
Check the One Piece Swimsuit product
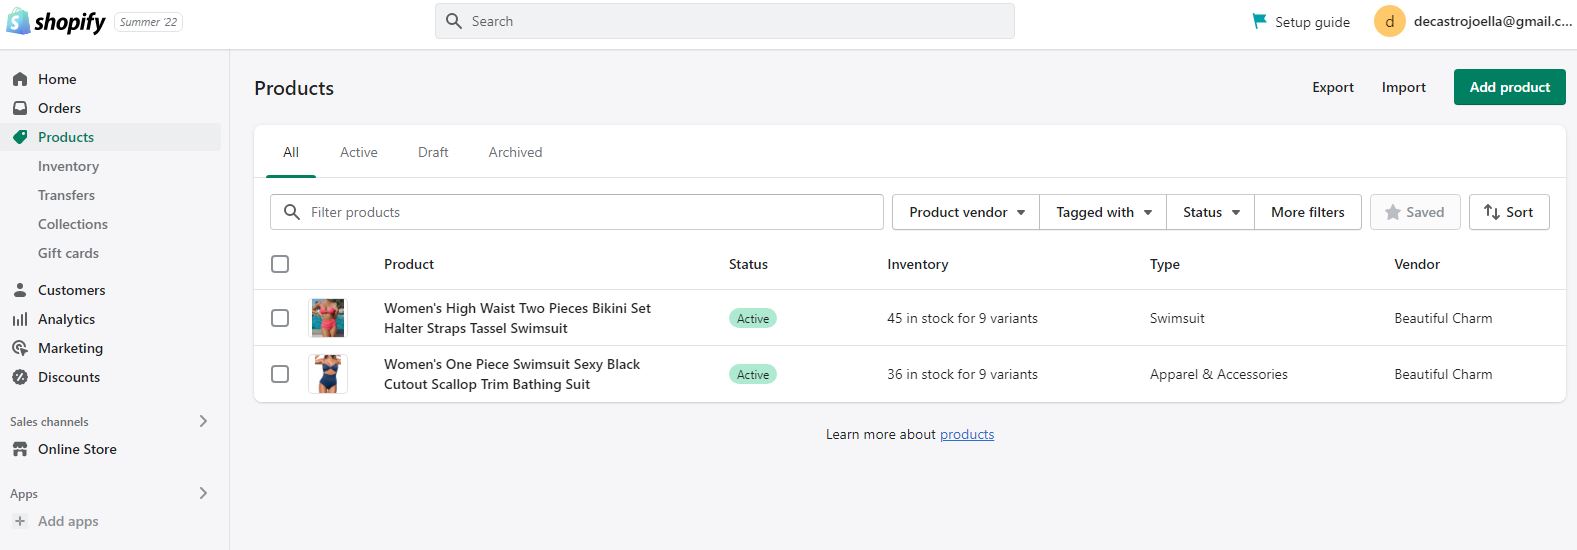pyautogui.click(x=280, y=374)
